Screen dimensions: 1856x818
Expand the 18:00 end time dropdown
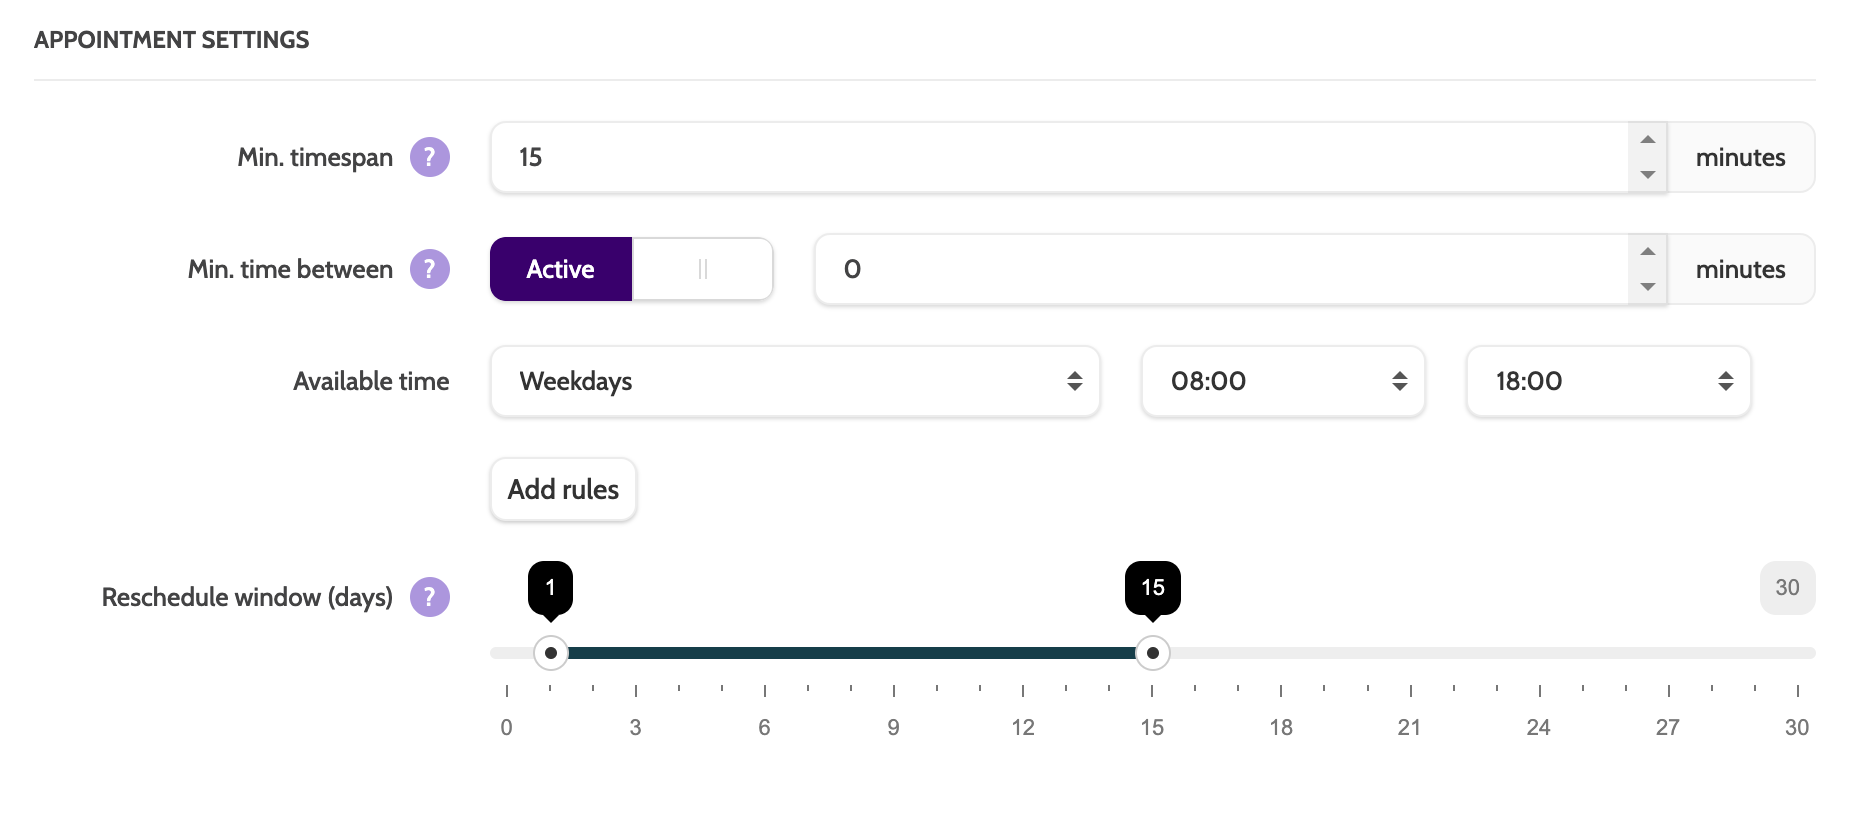(1608, 381)
